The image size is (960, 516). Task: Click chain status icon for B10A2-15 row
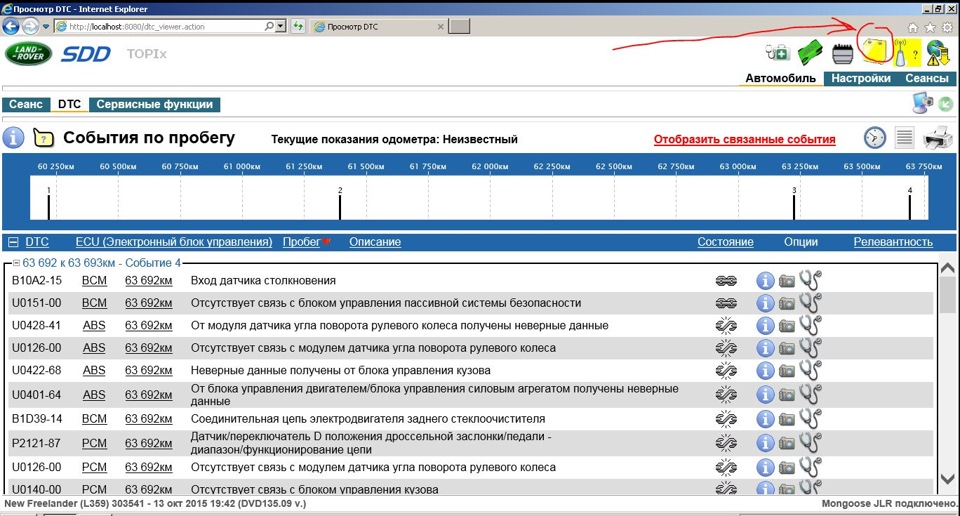[x=726, y=281]
